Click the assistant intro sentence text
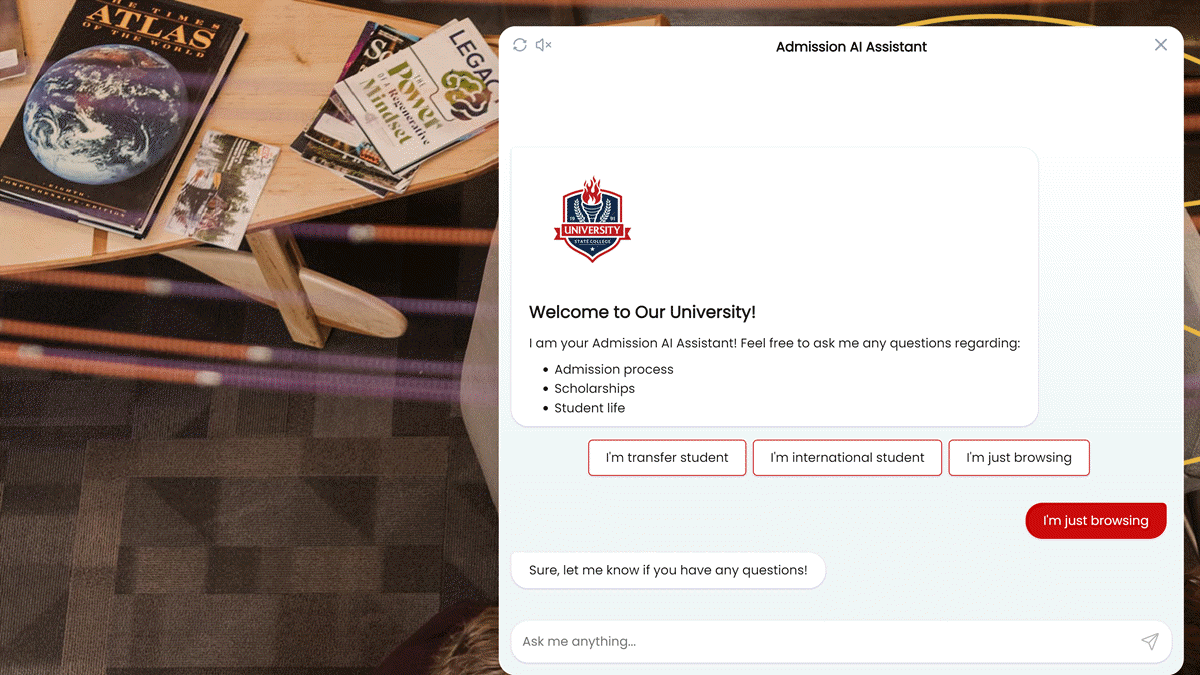This screenshot has width=1200, height=675. click(774, 343)
